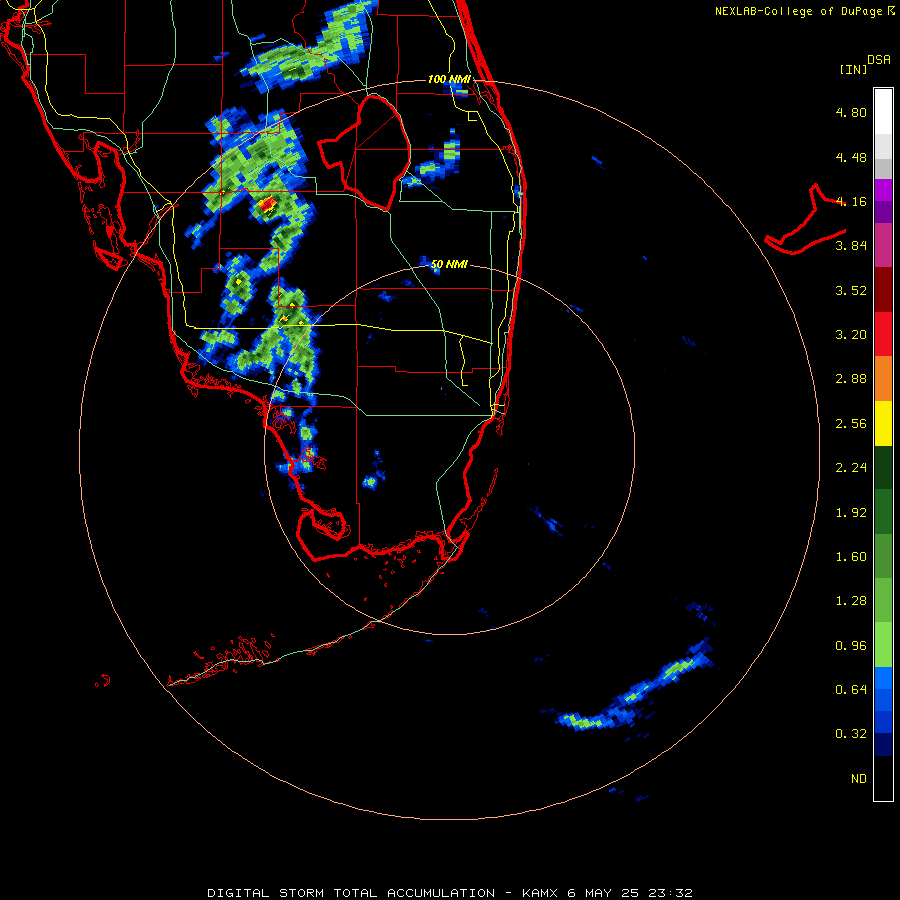The width and height of the screenshot is (900, 900).
Task: Click the 0.64 legend value
Action: coord(851,689)
